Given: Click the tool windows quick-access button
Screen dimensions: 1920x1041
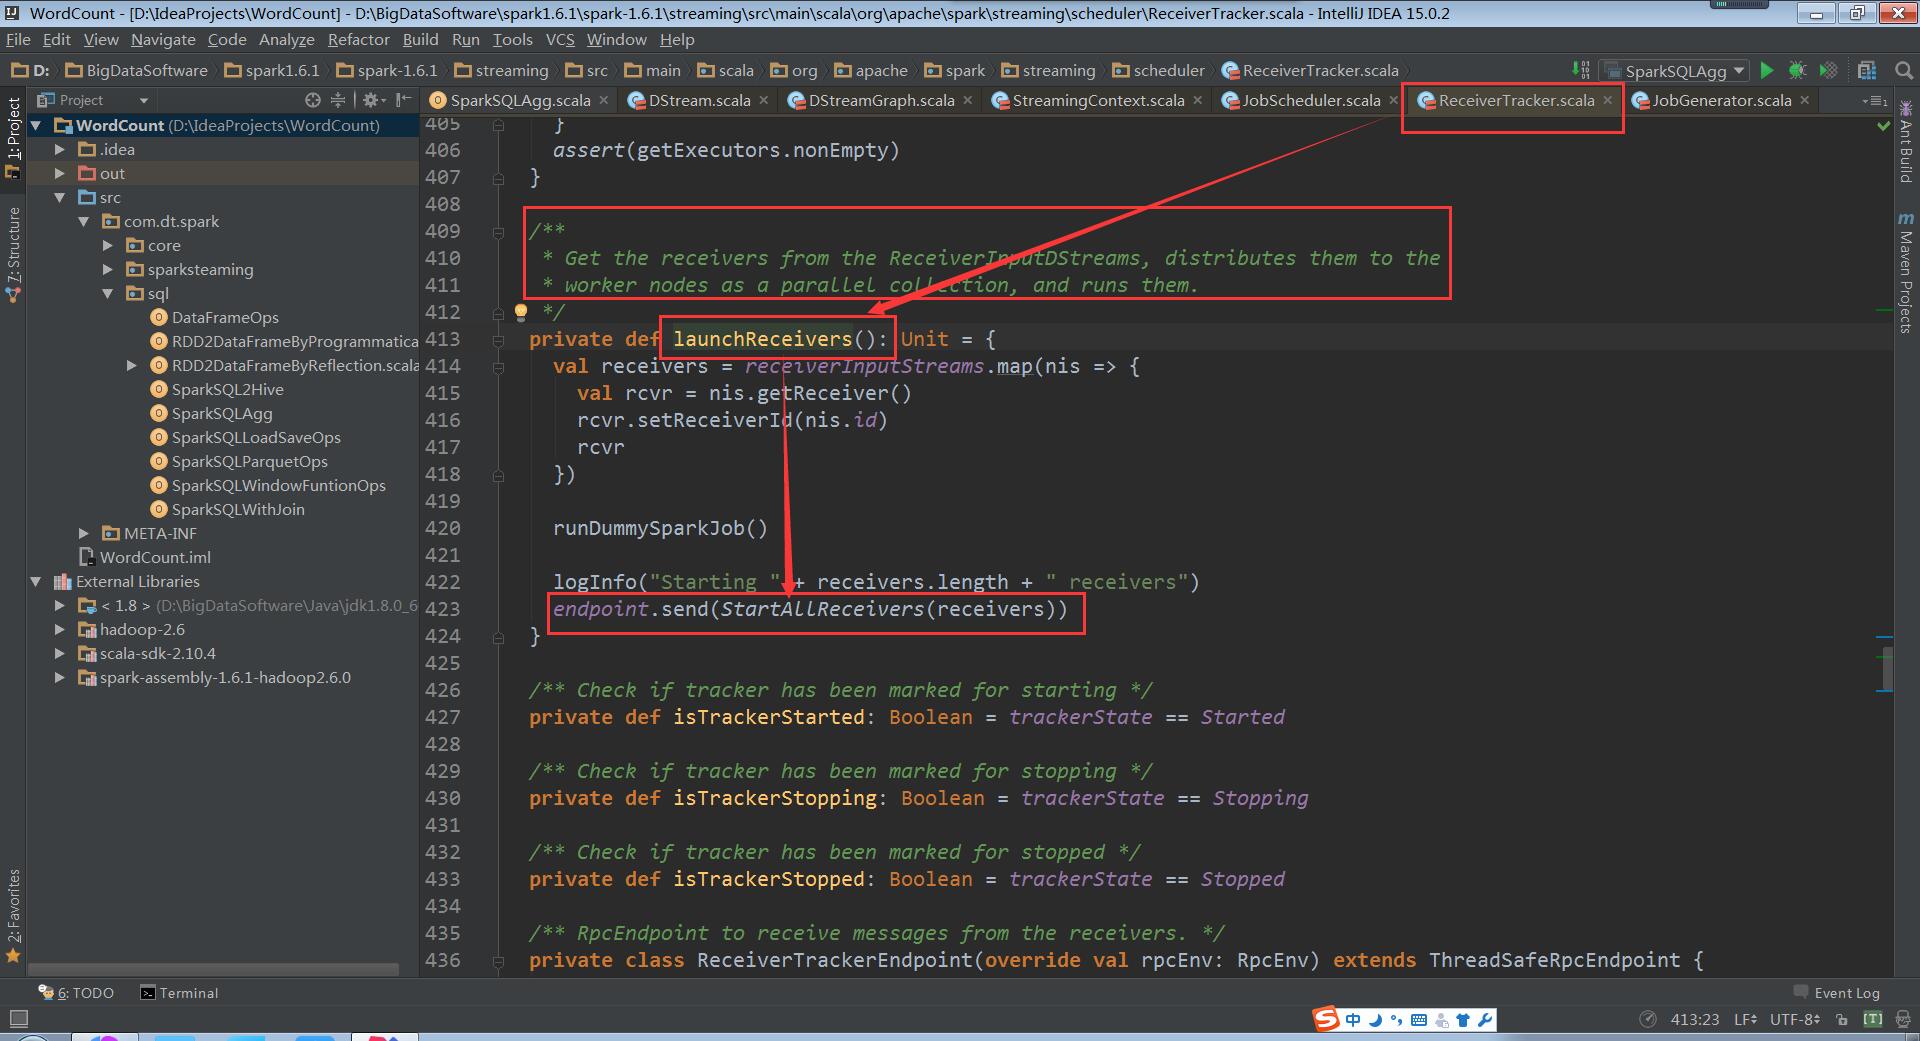Looking at the screenshot, I should (18, 1019).
